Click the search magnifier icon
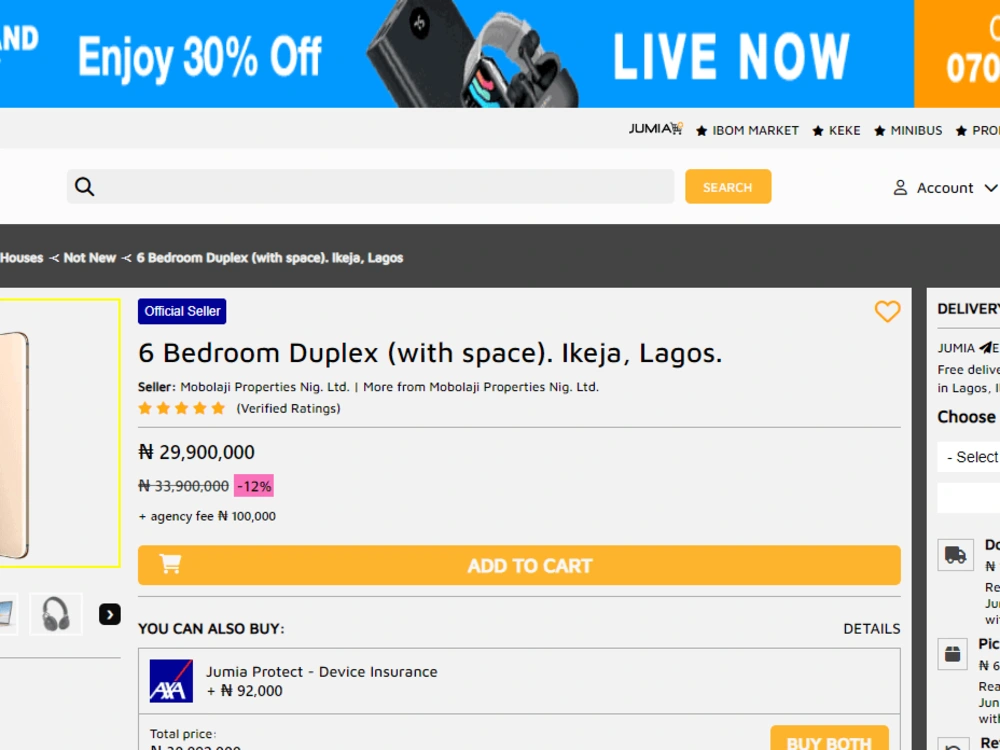The image size is (1000, 750). 85,187
